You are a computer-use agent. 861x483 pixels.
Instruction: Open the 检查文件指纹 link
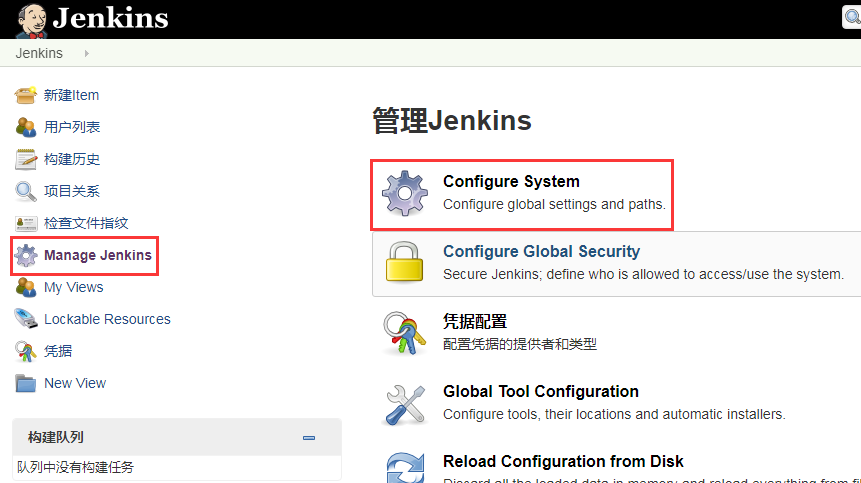coord(86,223)
